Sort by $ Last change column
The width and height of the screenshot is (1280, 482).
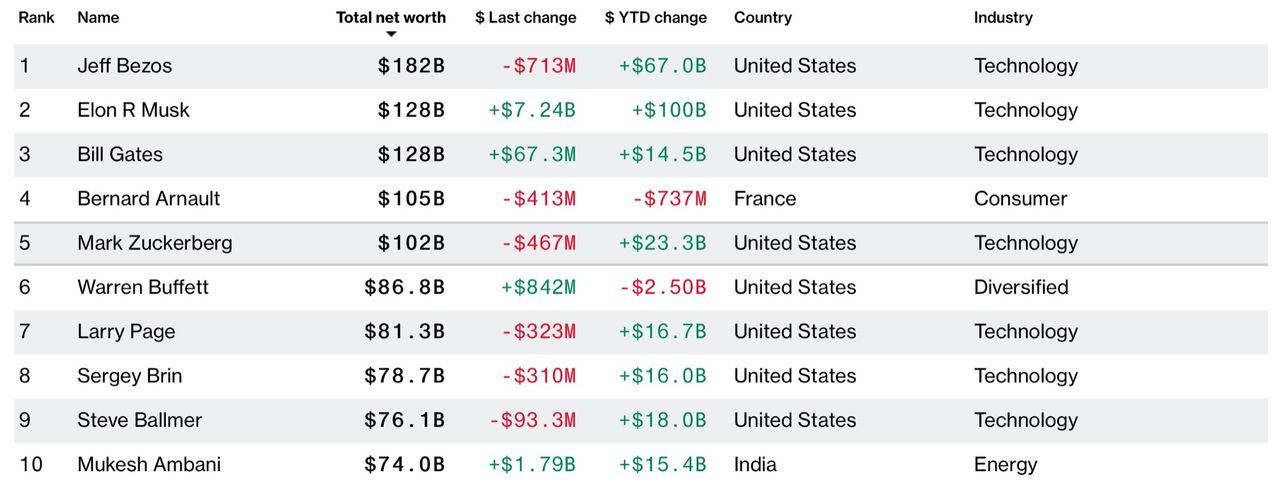525,17
